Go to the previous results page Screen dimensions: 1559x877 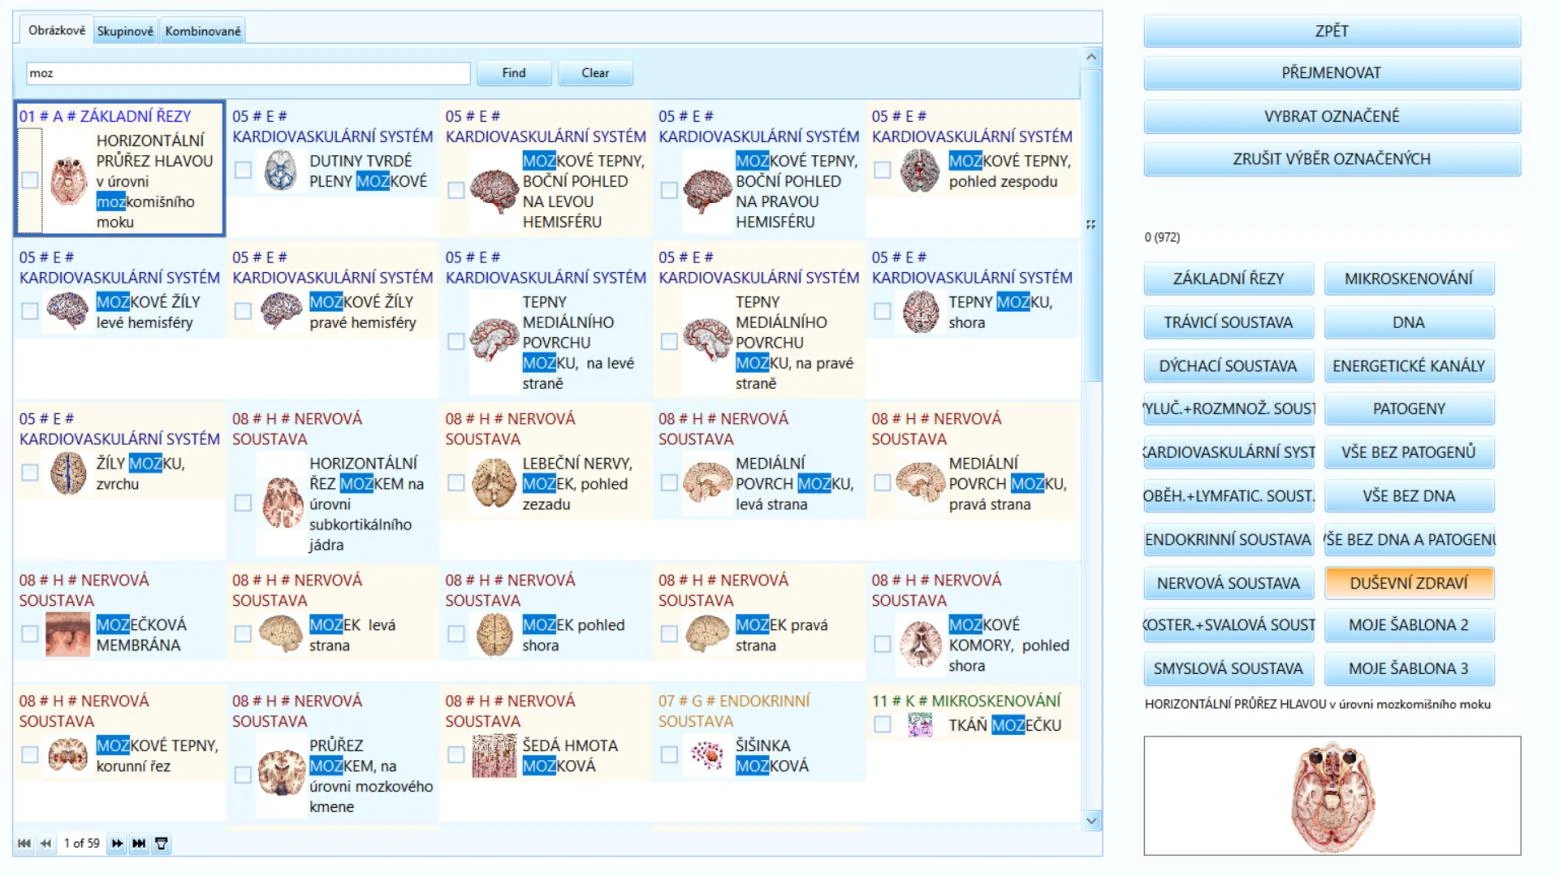pos(46,844)
